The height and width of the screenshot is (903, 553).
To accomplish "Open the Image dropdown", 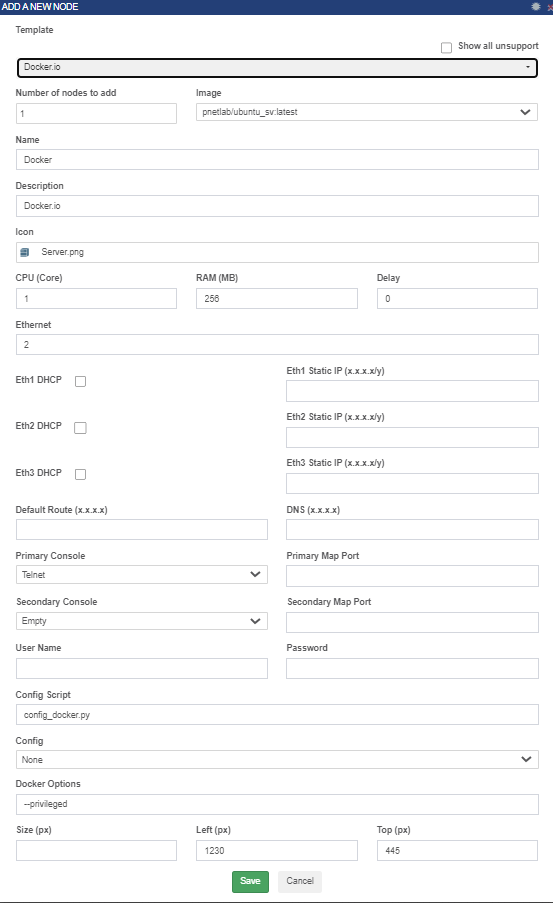I will pyautogui.click(x=367, y=112).
